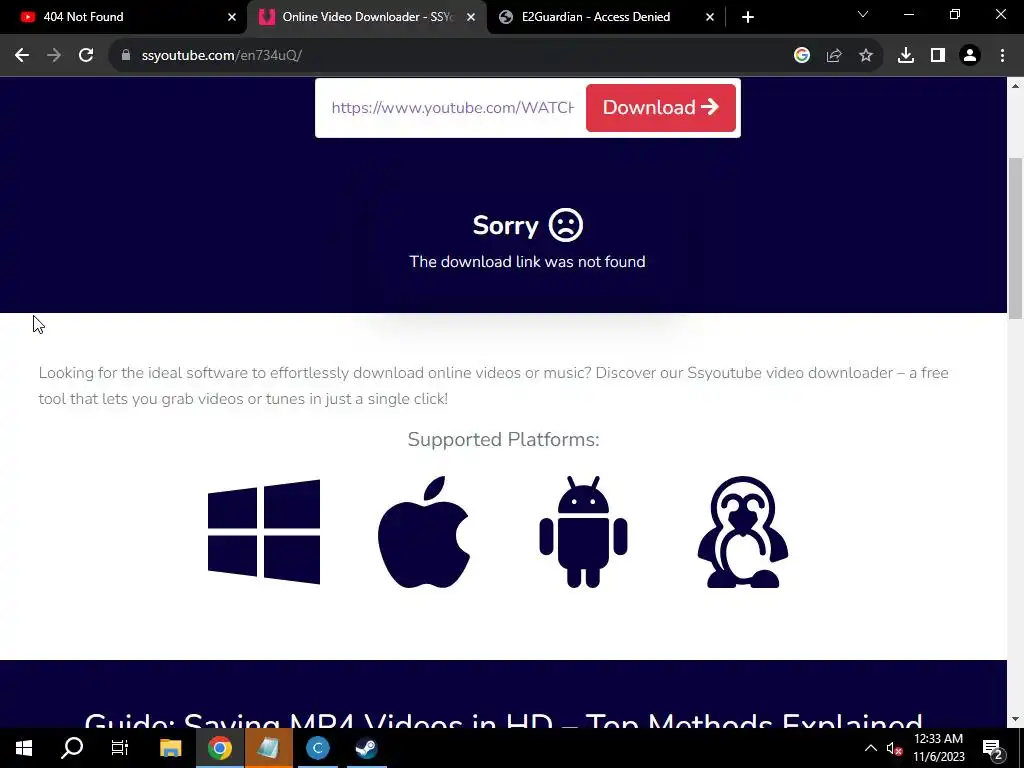Click the red Download button
This screenshot has width=1024, height=768.
click(x=661, y=108)
